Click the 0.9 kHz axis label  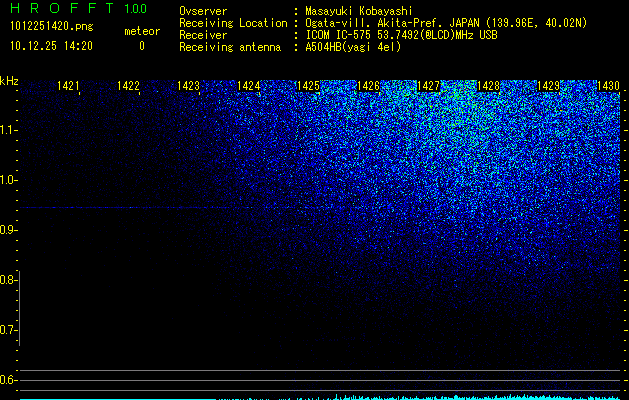[7, 230]
